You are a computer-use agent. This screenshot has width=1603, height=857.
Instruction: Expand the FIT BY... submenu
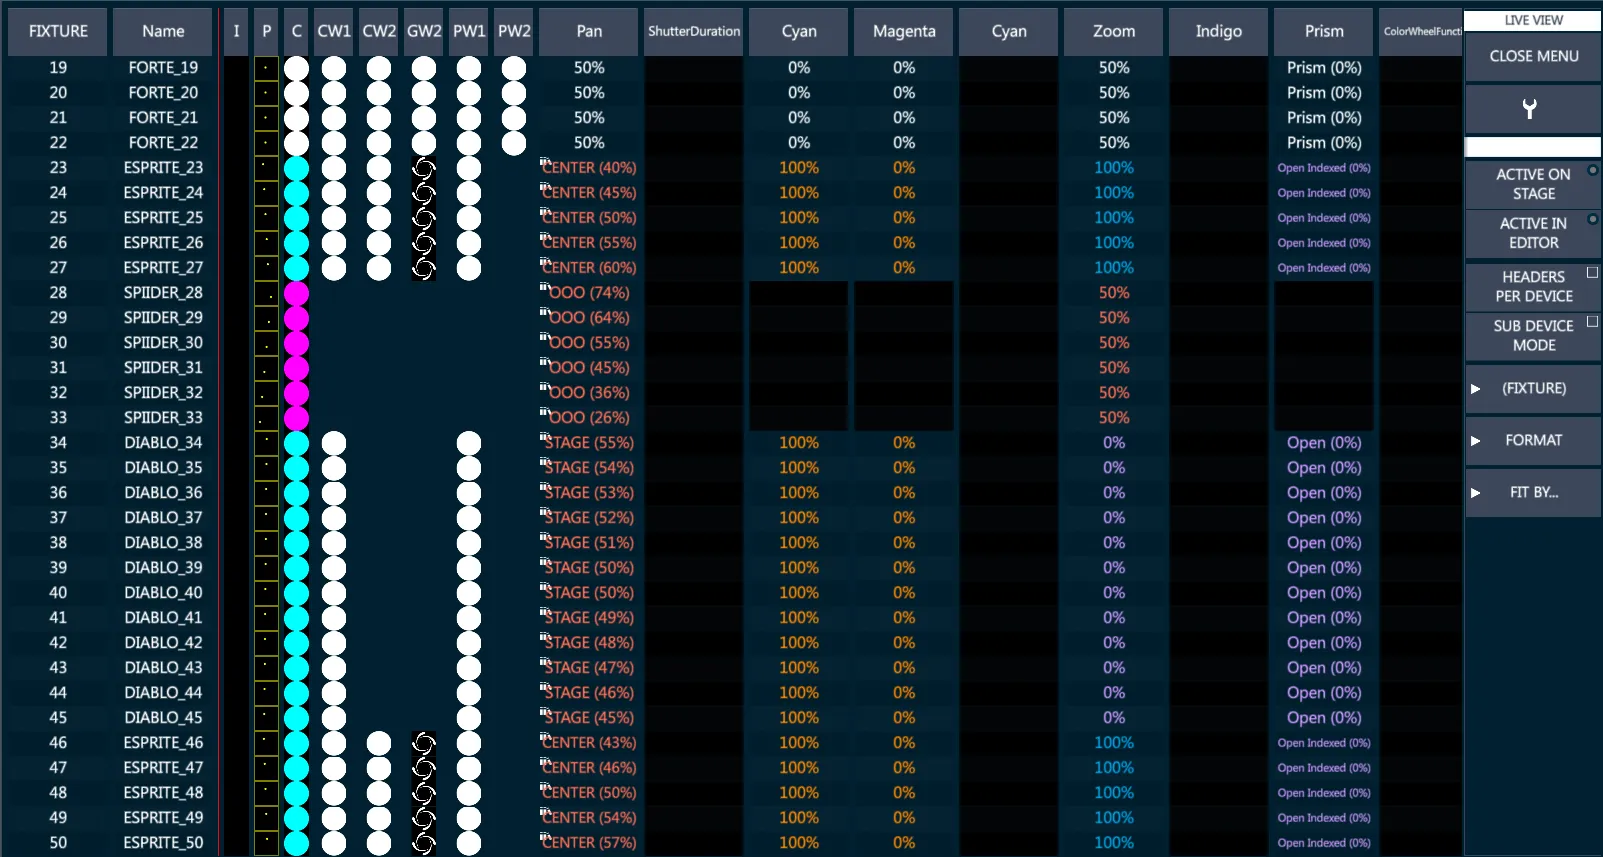click(x=1533, y=492)
